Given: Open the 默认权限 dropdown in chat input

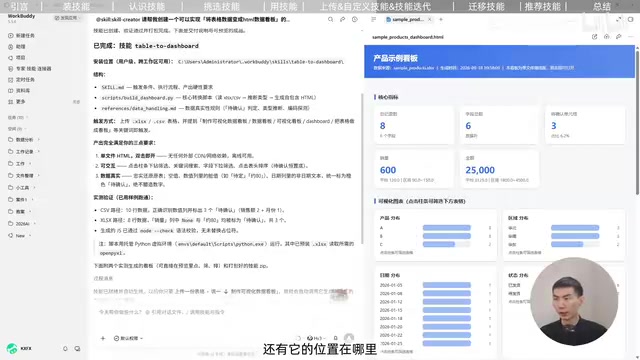Looking at the screenshot, I should tap(128, 338).
